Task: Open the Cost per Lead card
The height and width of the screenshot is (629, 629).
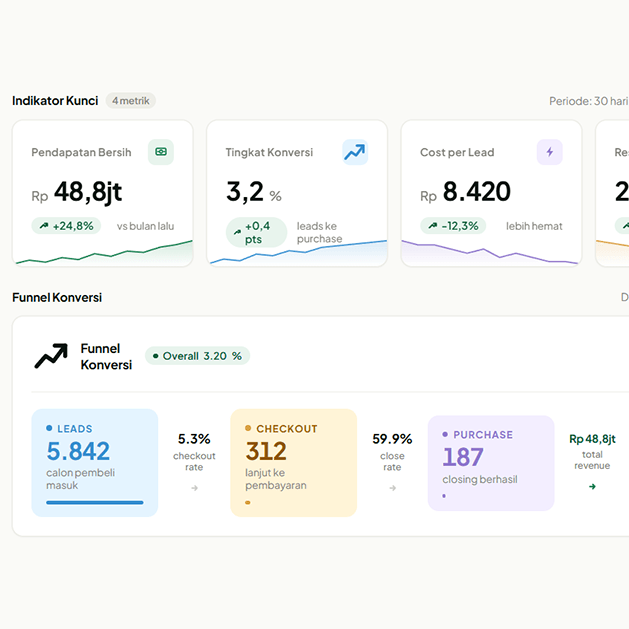Action: (x=491, y=193)
